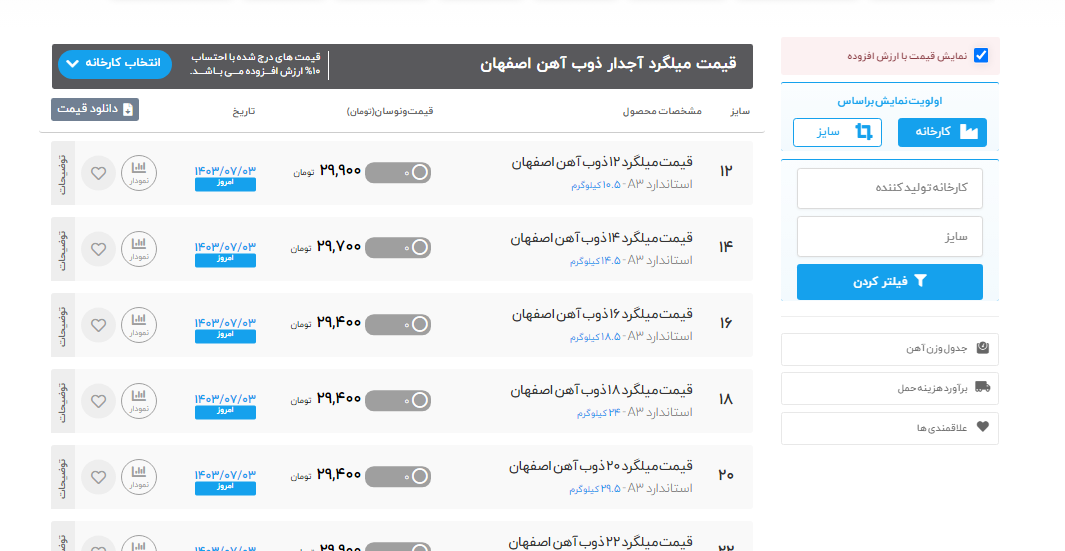
Task: Show the price chart for size 20 rebar
Action: click(139, 477)
